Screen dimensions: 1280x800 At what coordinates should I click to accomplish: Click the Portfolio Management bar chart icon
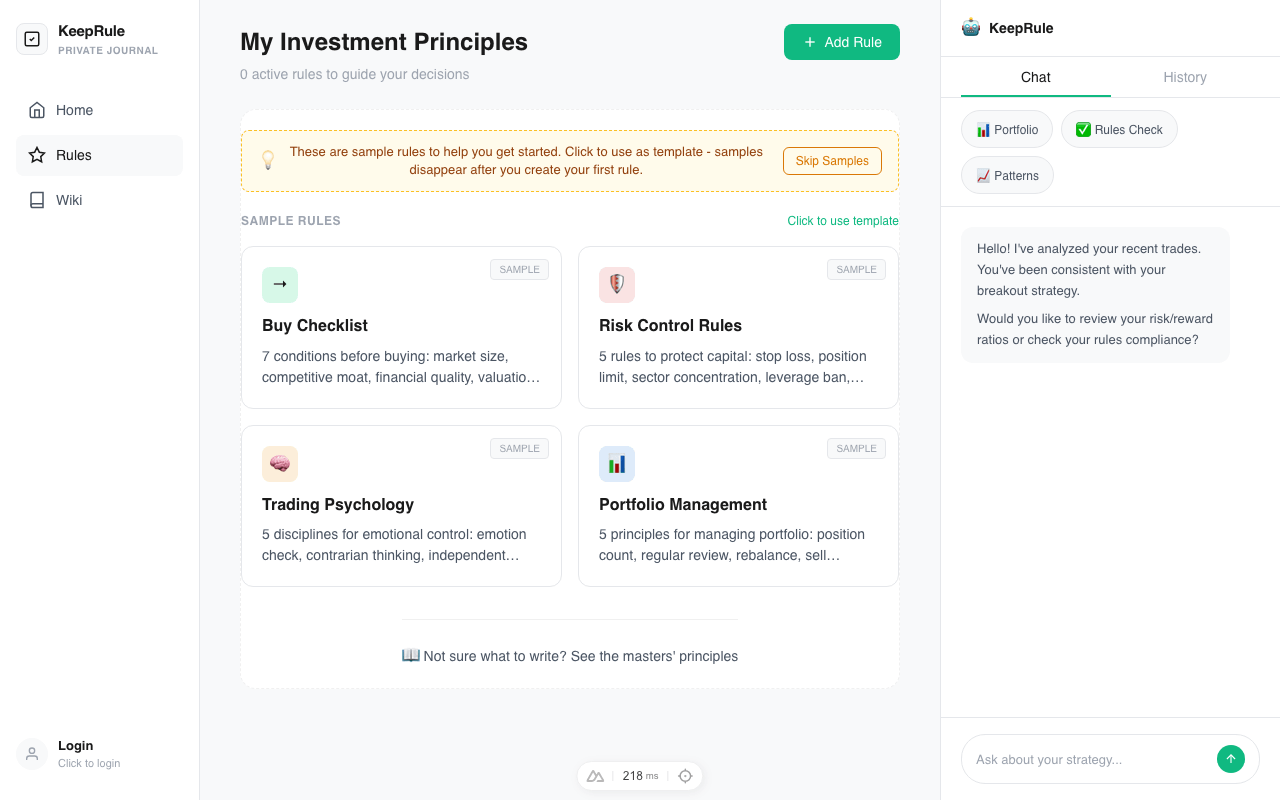[617, 464]
